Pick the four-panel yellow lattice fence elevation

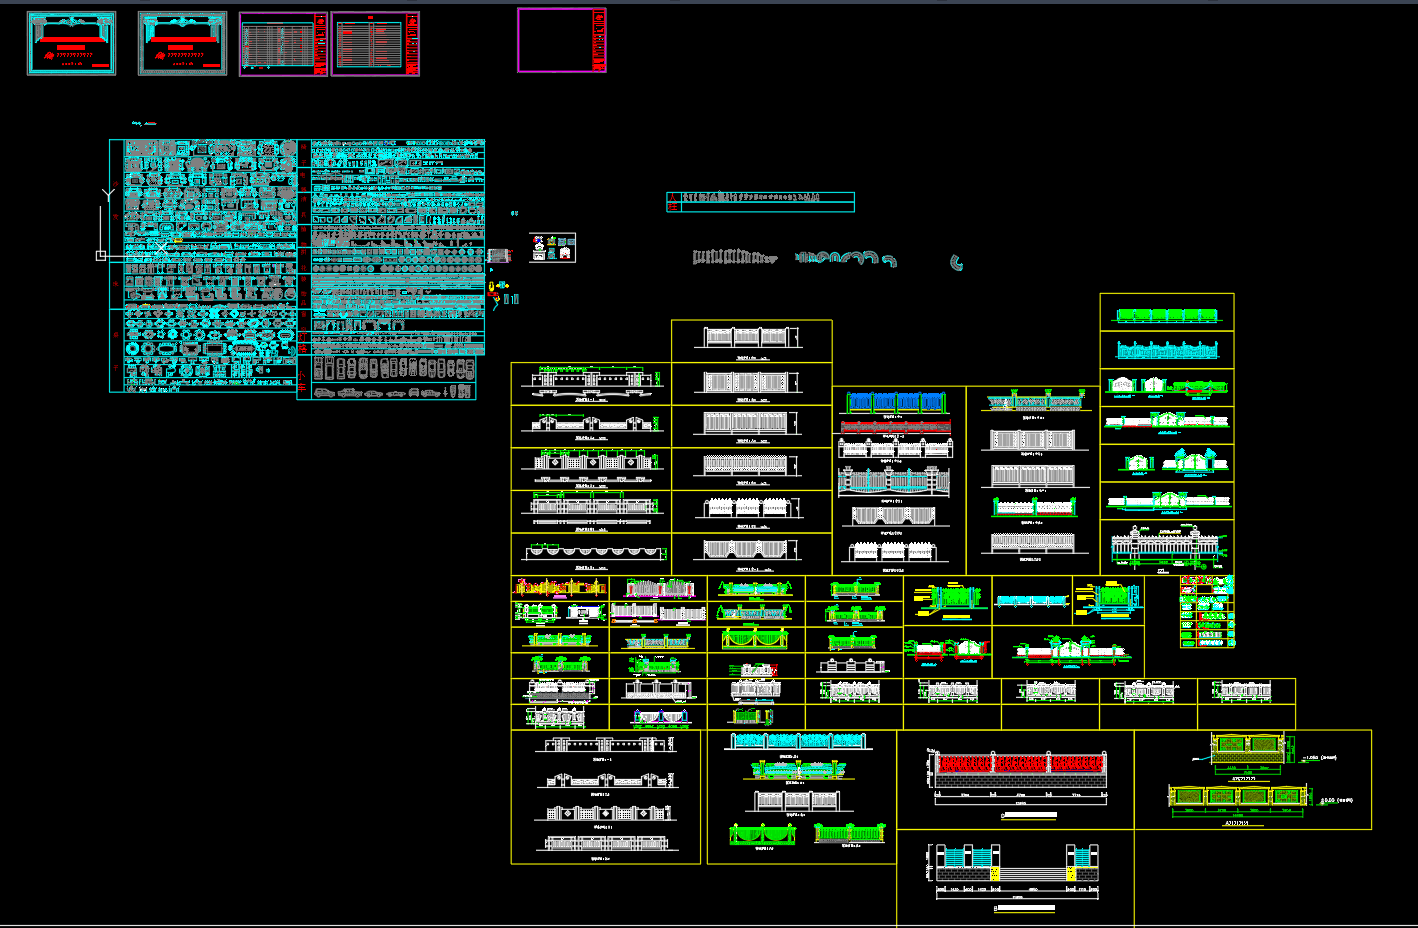pyautogui.click(x=1238, y=797)
